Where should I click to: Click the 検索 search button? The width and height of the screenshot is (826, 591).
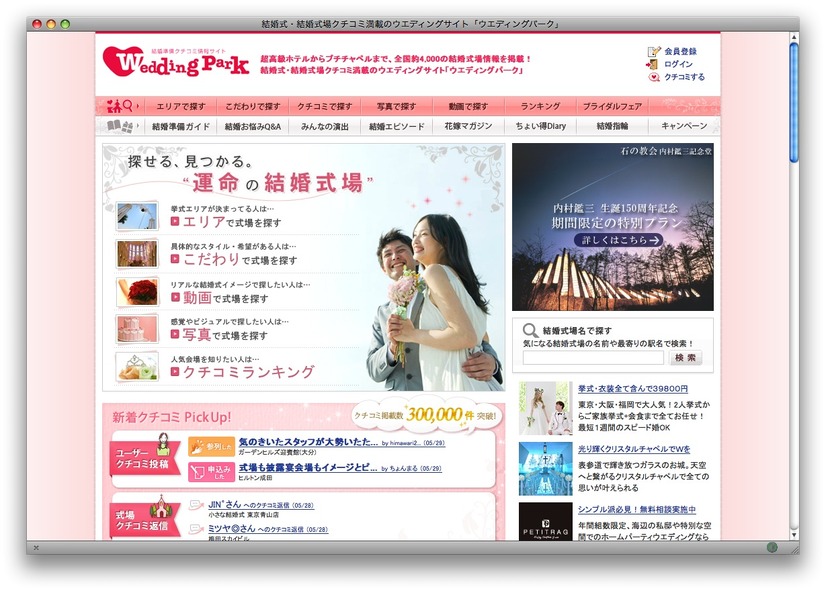point(685,358)
